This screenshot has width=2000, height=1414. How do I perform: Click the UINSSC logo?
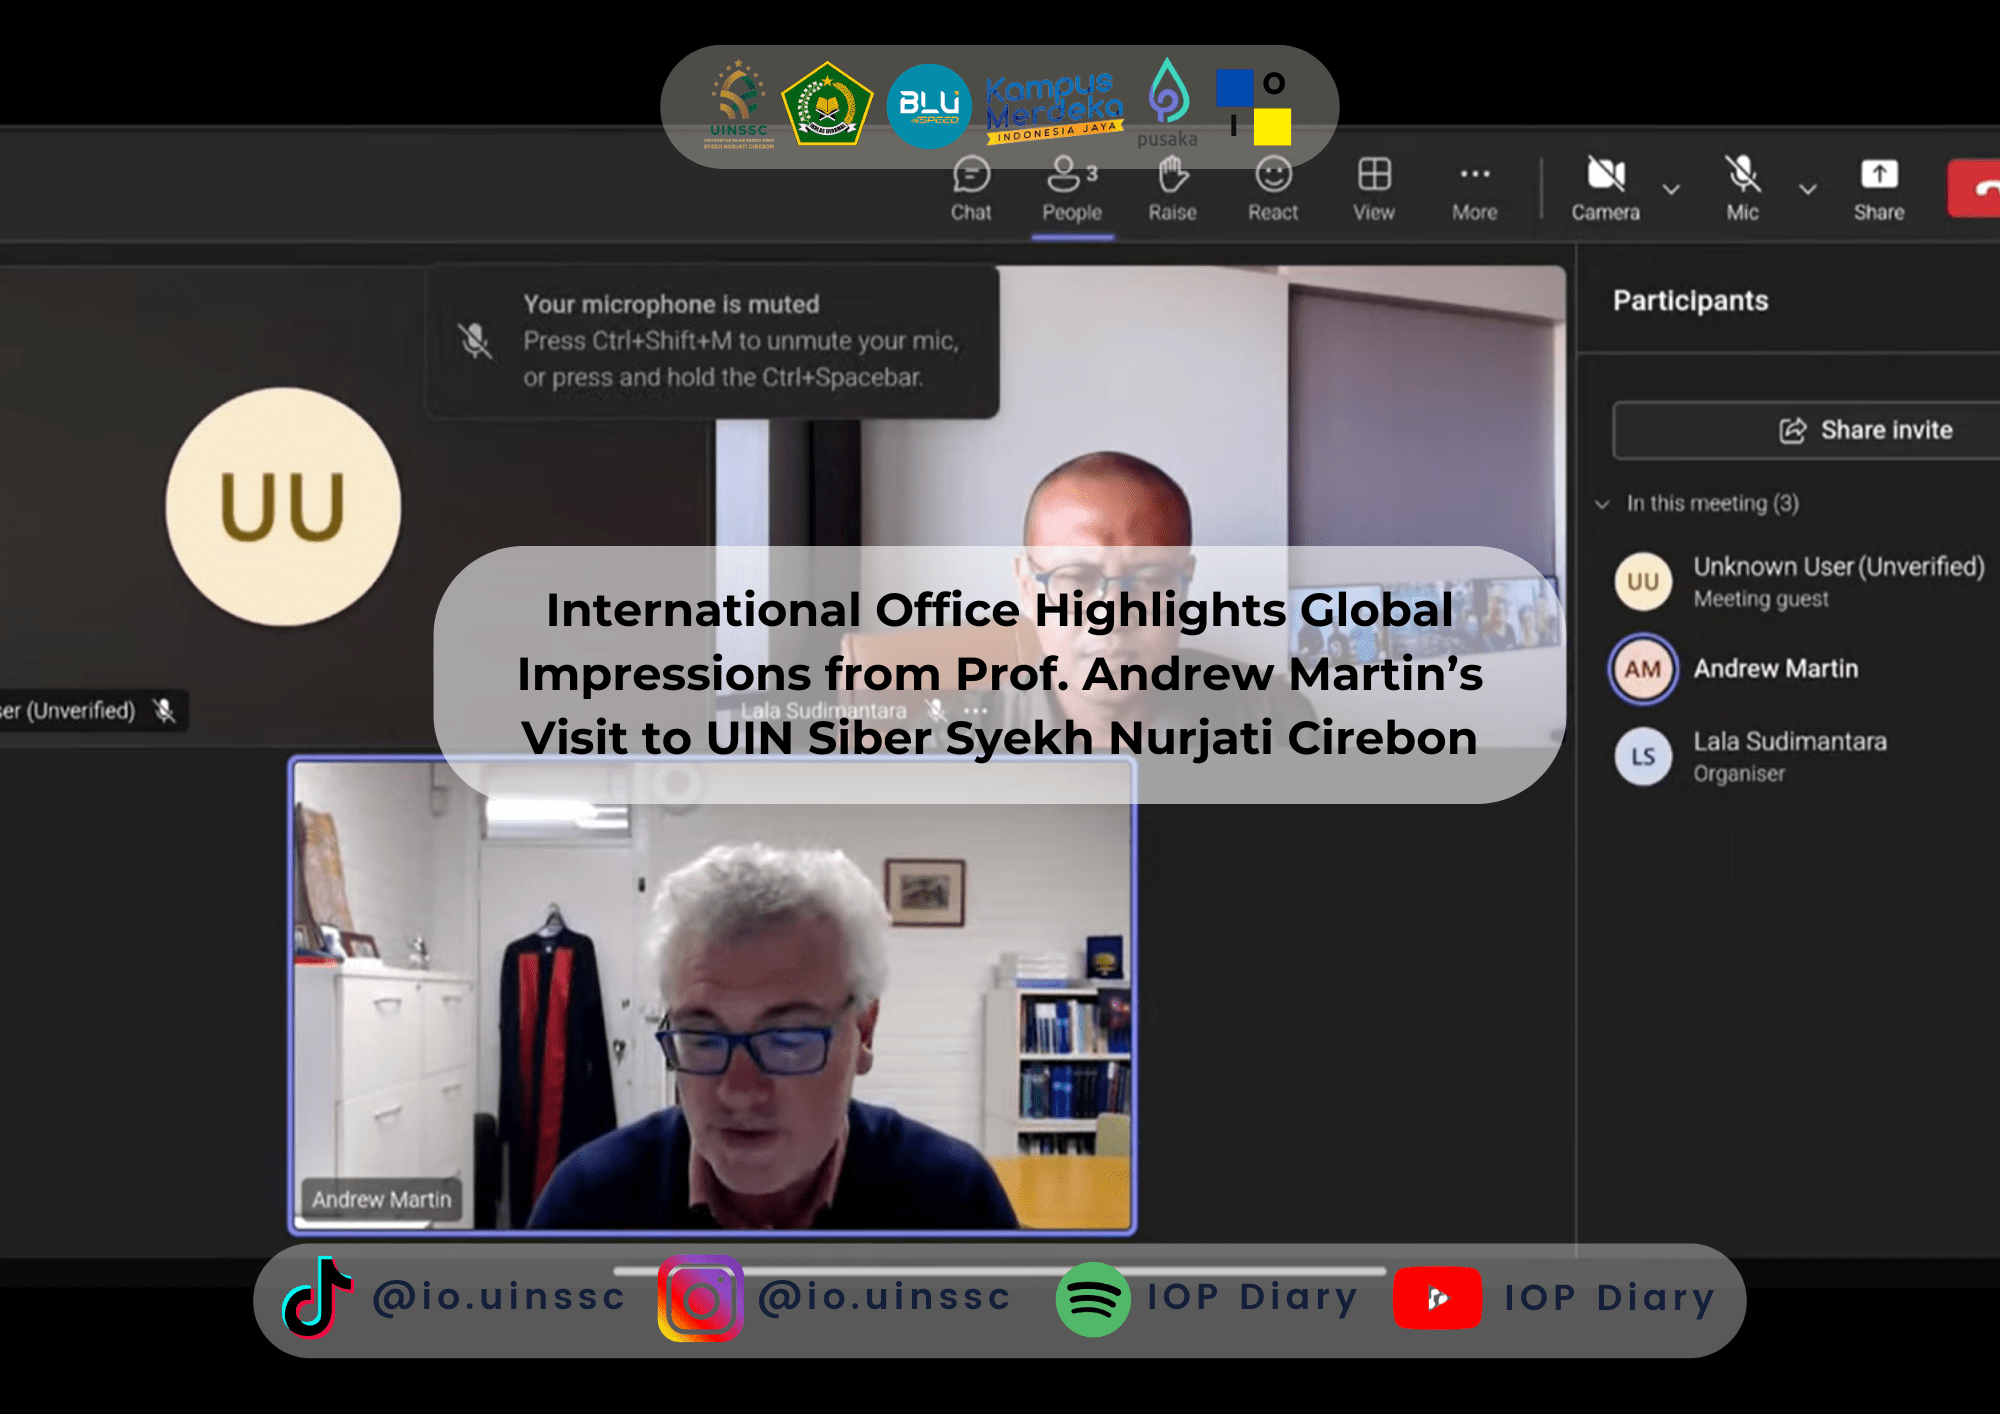pos(738,105)
